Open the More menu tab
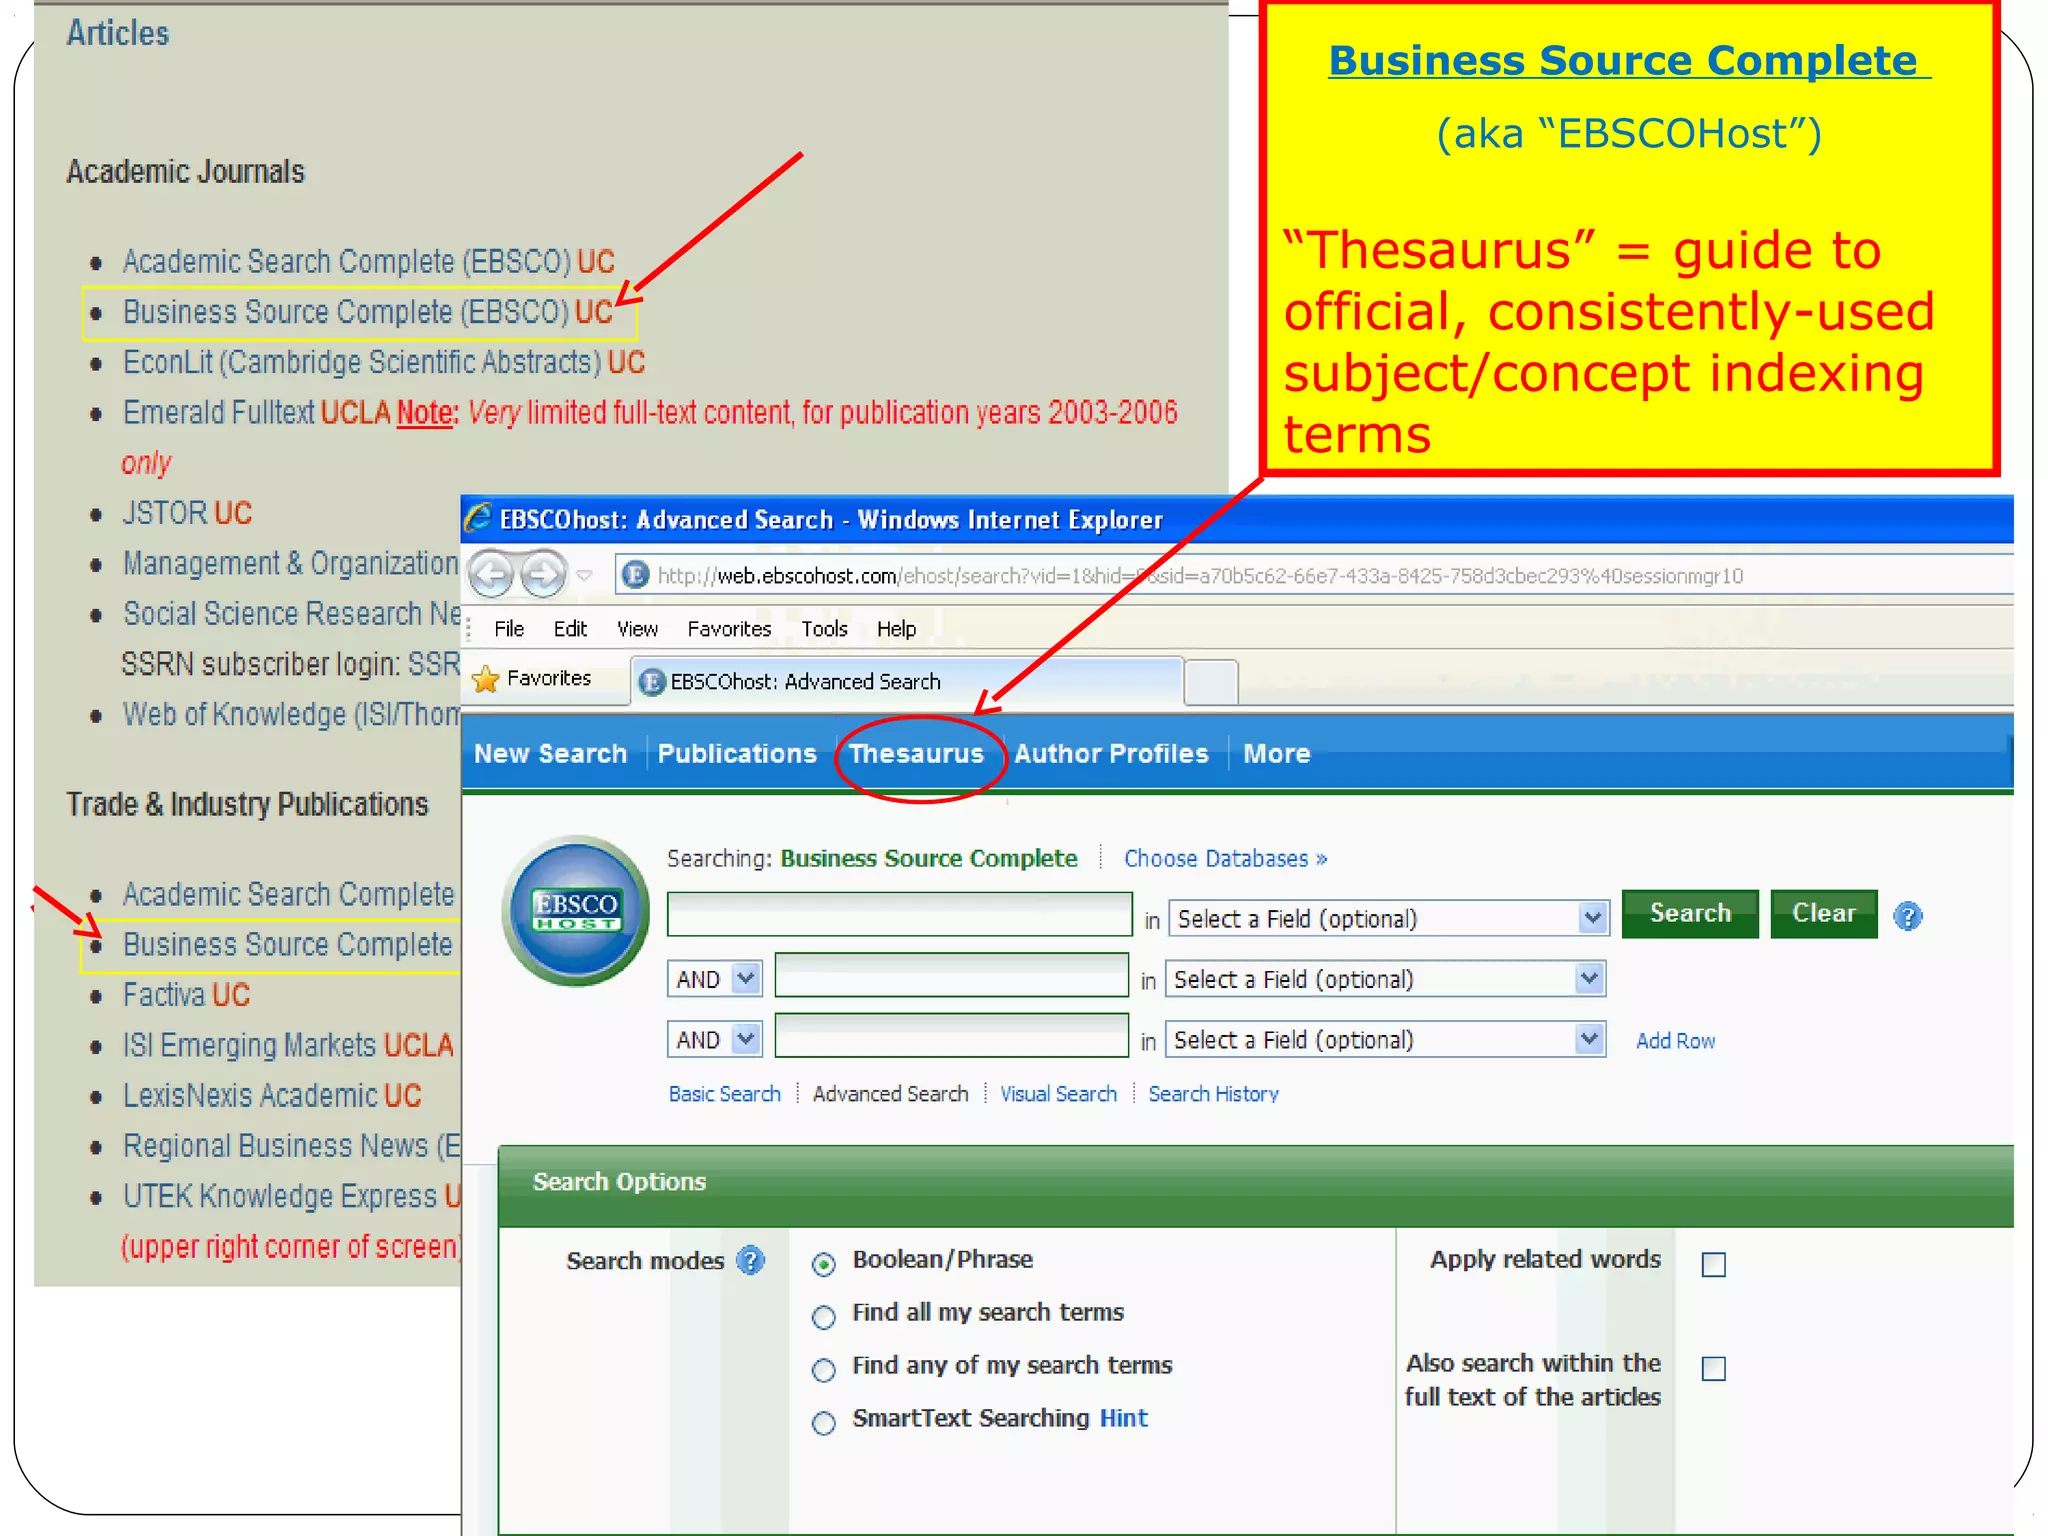 (1276, 754)
